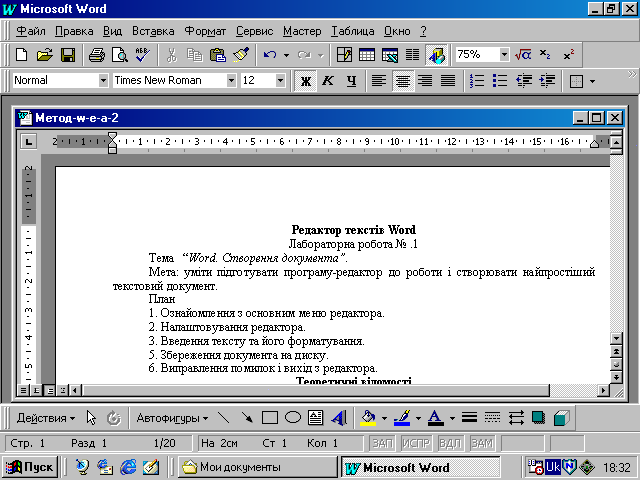Apply the blue line color brush
The width and height of the screenshot is (640, 480).
pyautogui.click(x=402, y=418)
